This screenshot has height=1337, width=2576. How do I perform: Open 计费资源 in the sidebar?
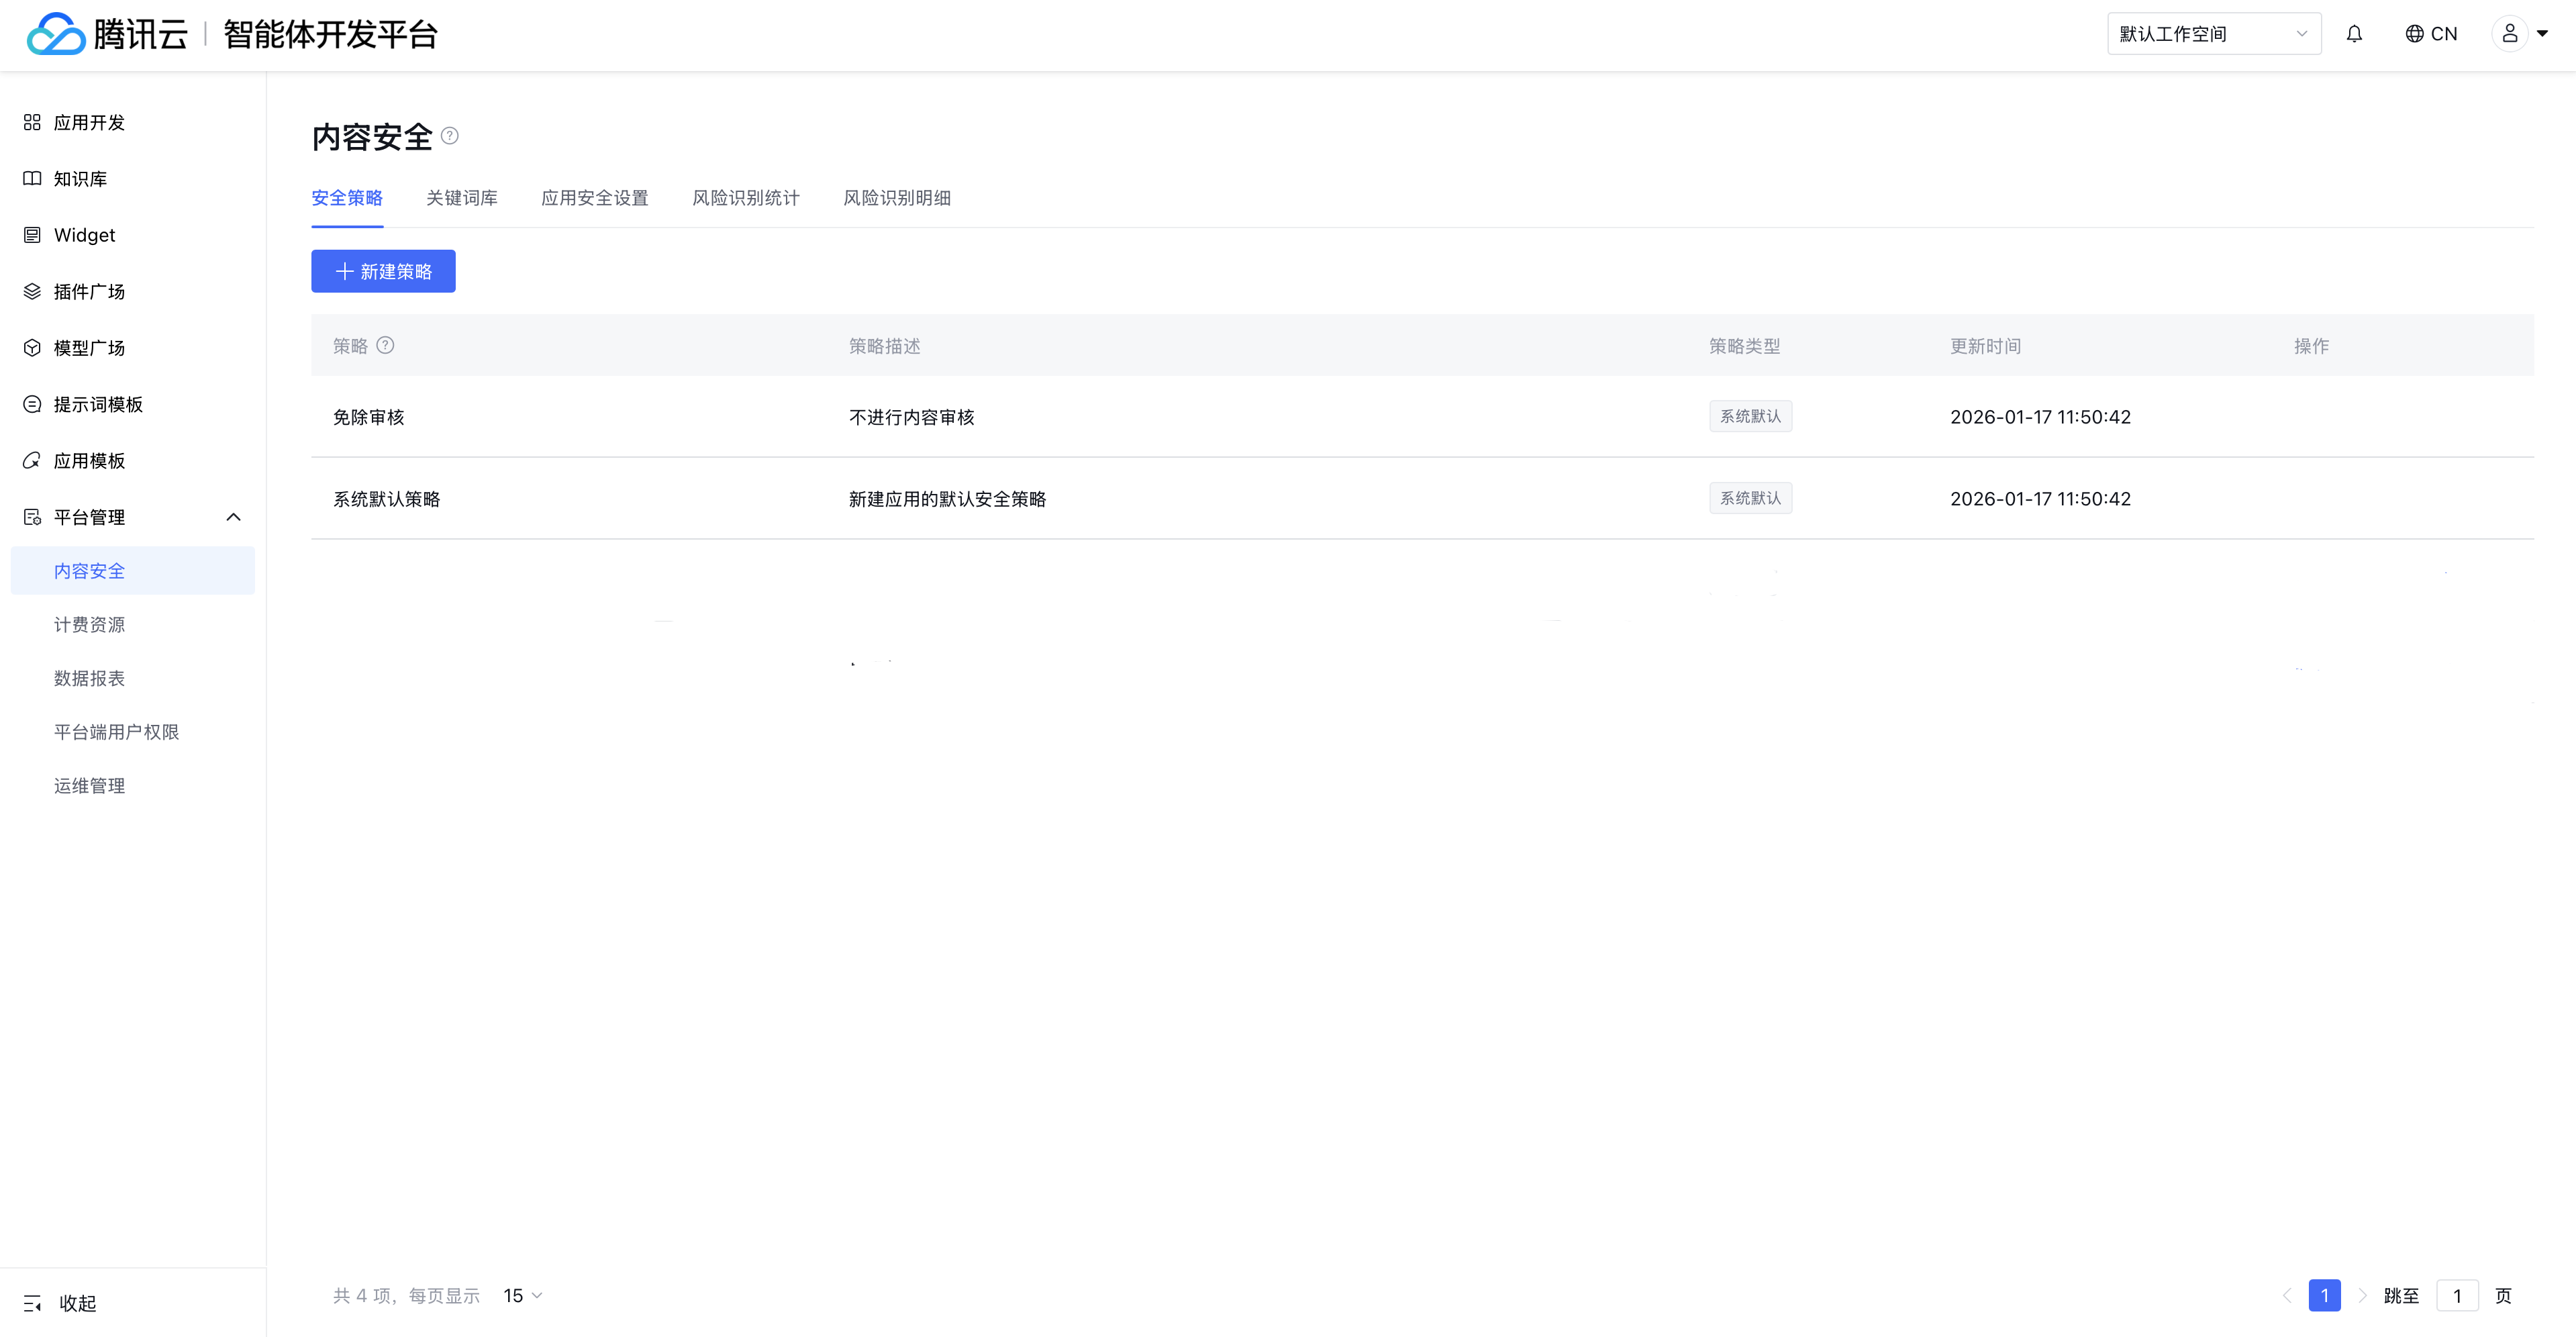[89, 625]
